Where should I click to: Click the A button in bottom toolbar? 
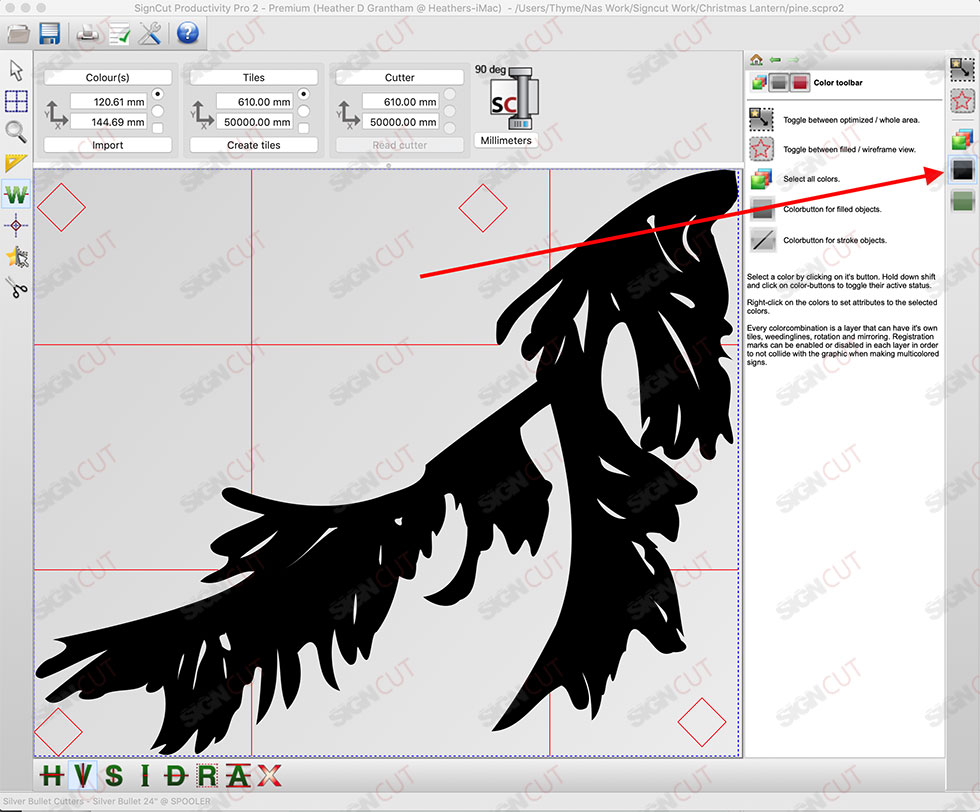(x=238, y=776)
